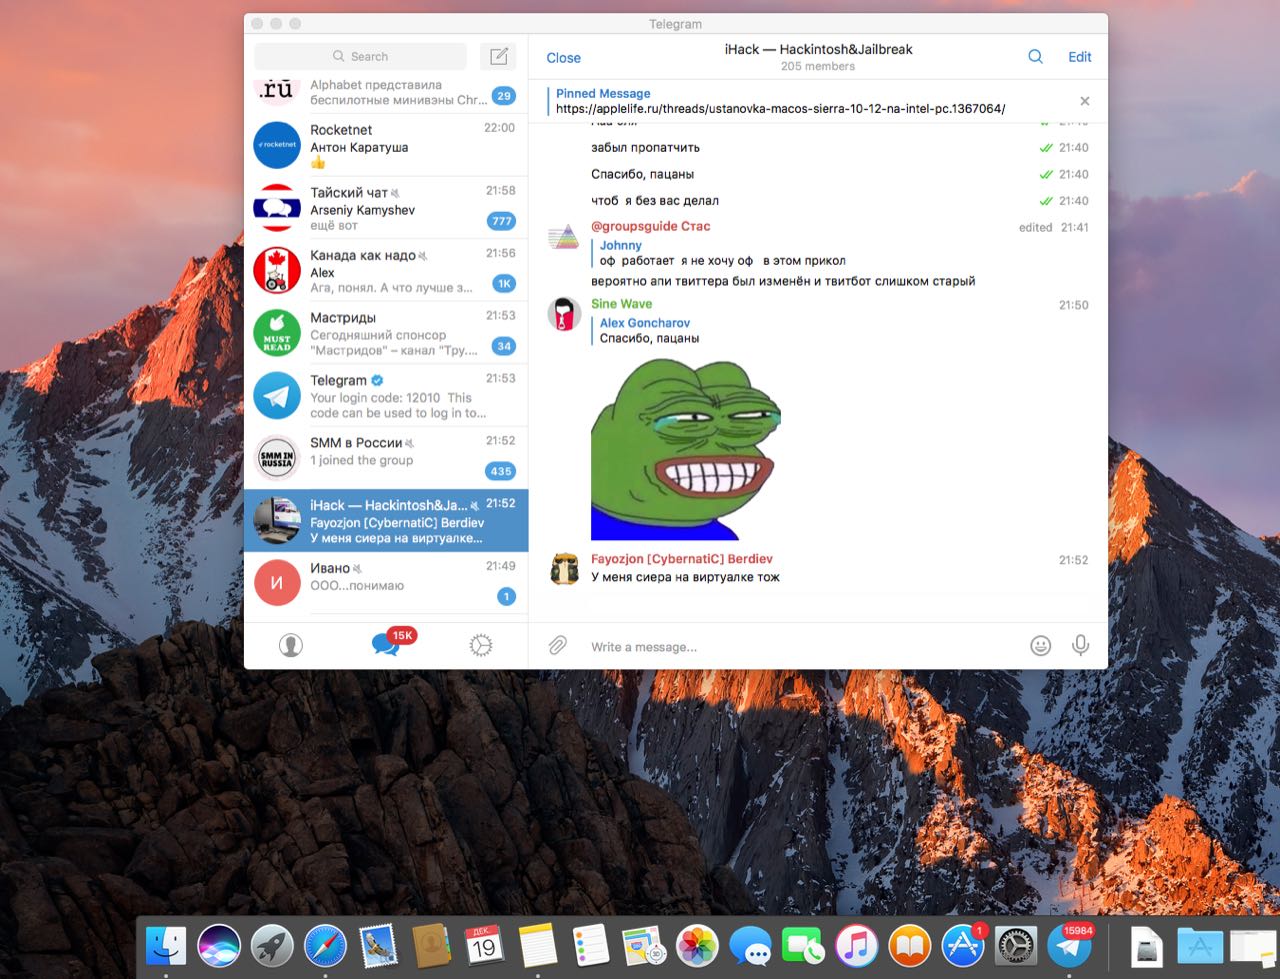
Task: Open iBooks from the Dock
Action: click(910, 945)
